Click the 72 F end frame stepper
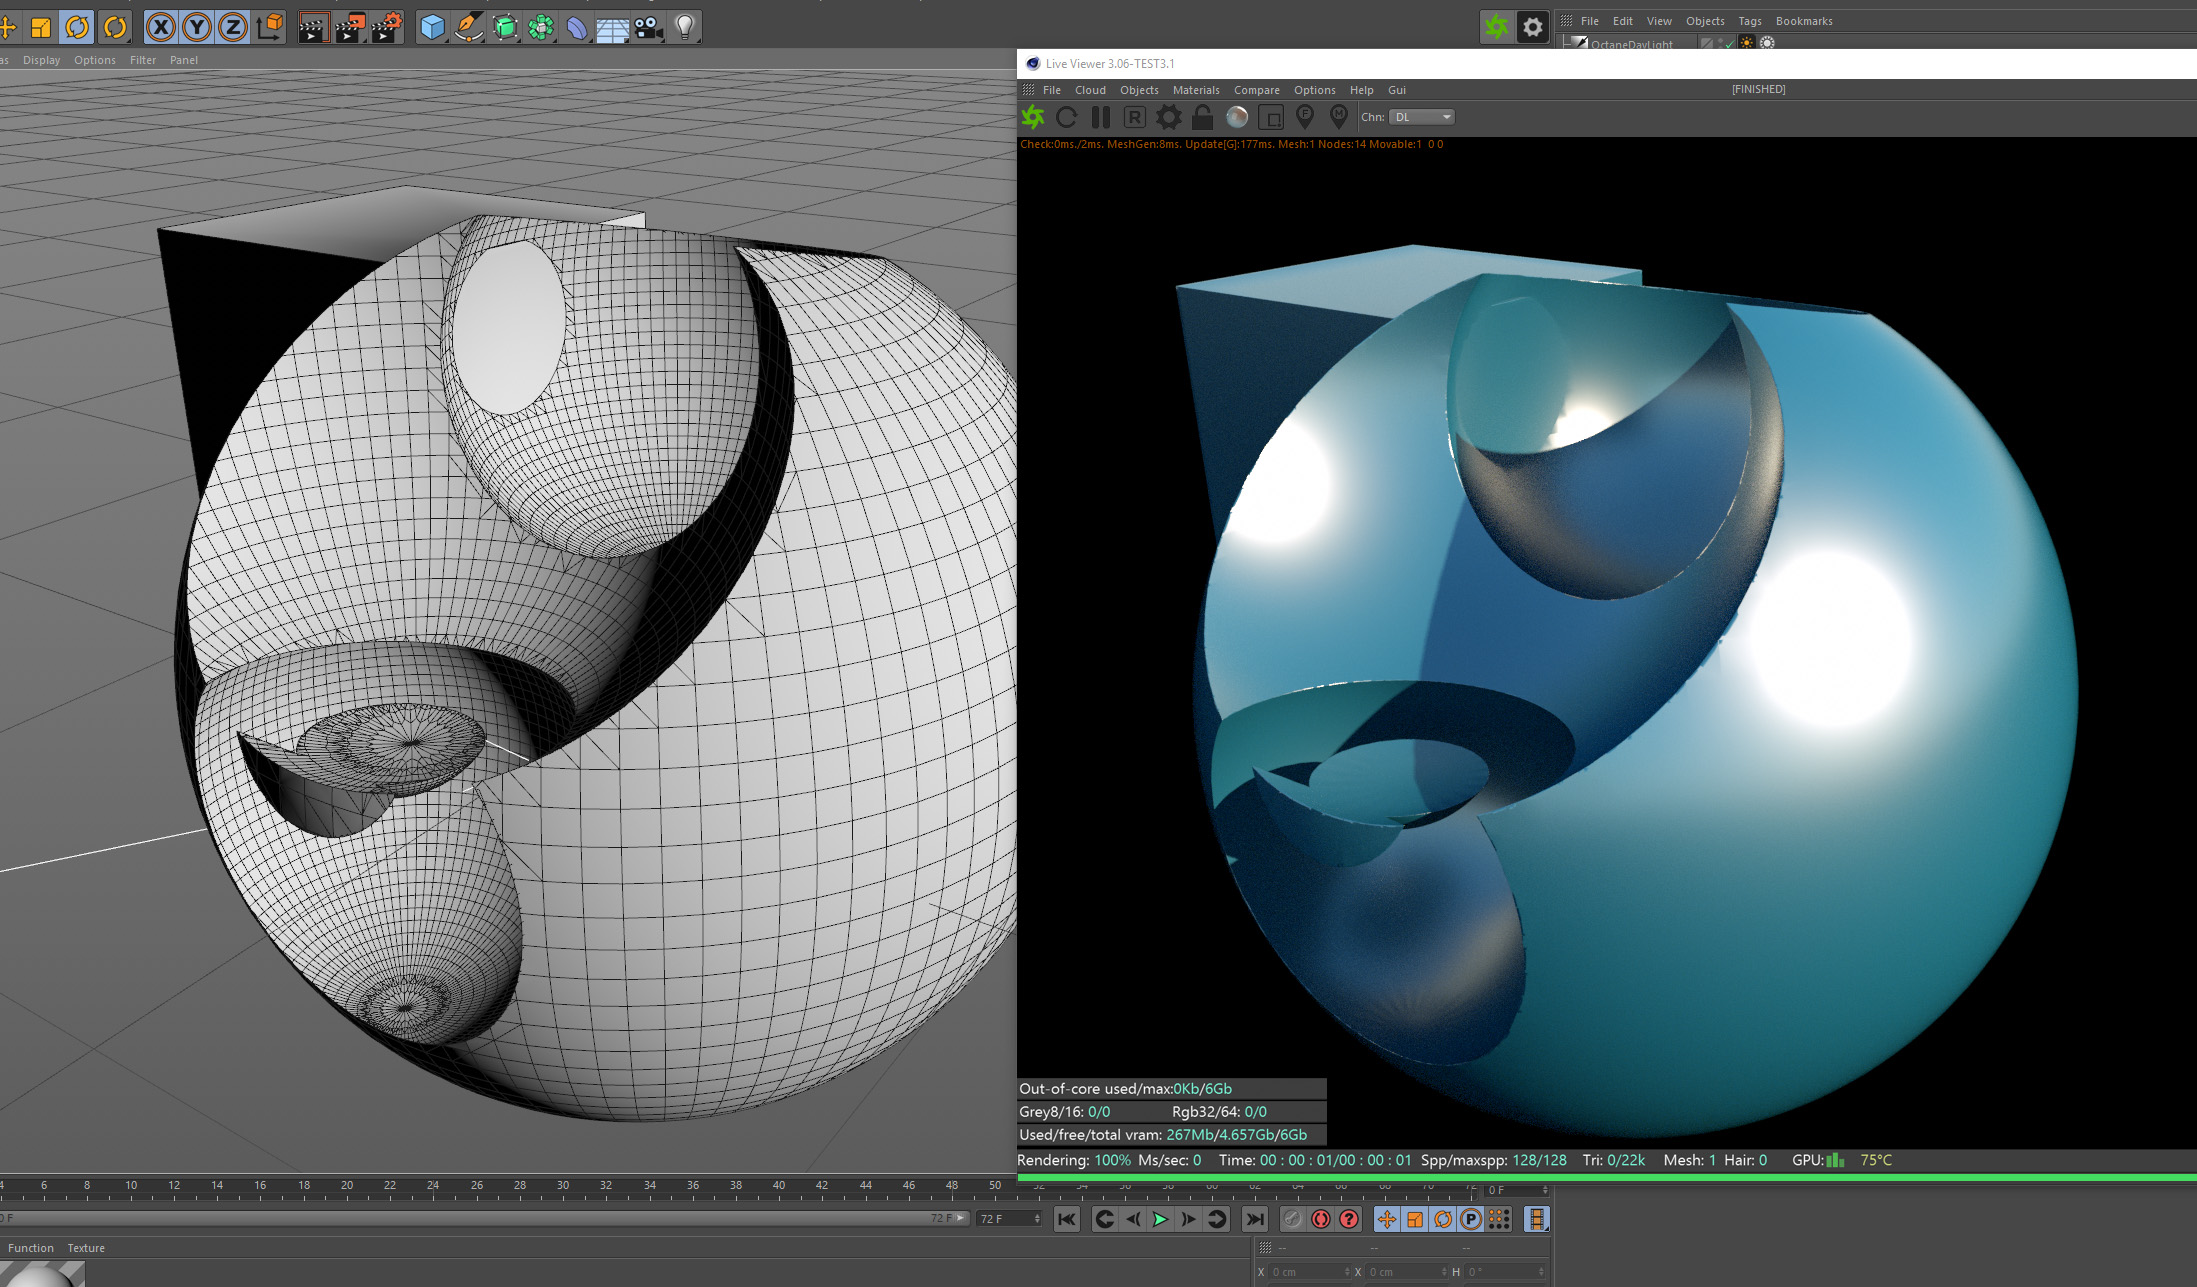2197x1287 pixels. click(x=1037, y=1218)
